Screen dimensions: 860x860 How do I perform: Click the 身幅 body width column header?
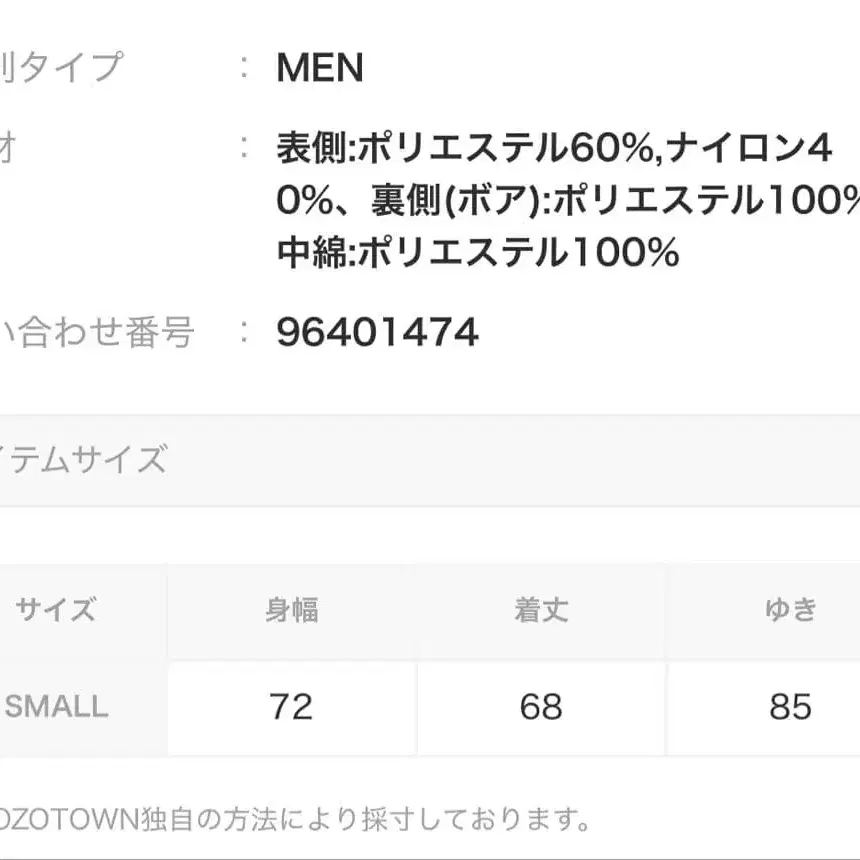click(x=291, y=609)
